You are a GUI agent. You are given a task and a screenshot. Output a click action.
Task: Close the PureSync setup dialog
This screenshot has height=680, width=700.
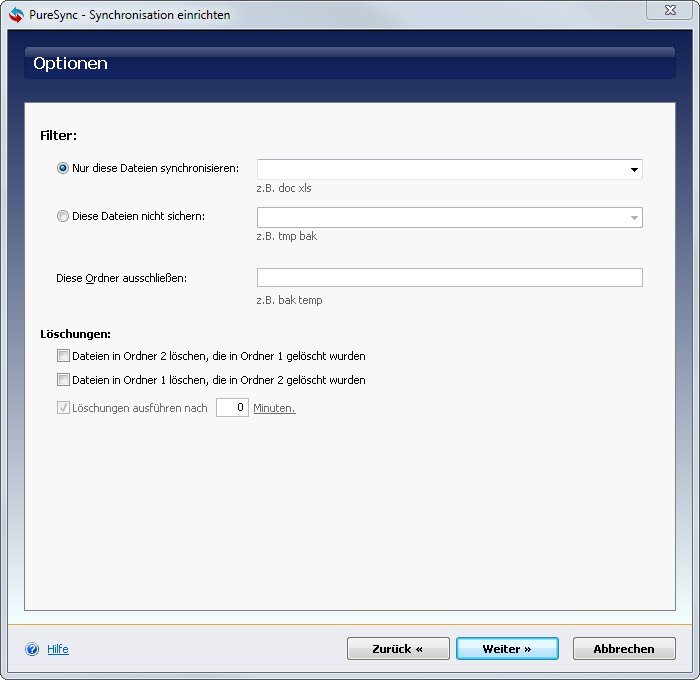point(671,11)
